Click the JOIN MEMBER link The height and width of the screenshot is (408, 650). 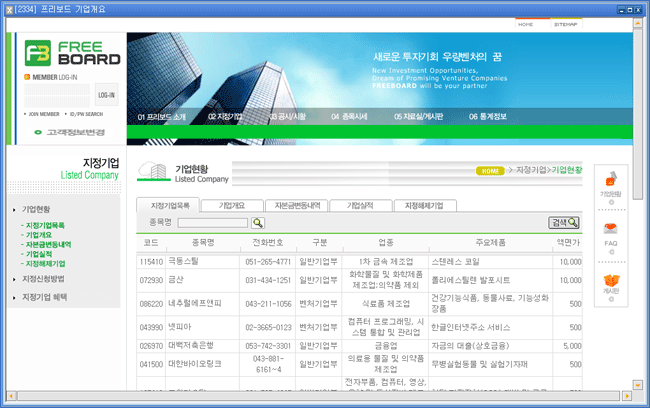tap(41, 114)
